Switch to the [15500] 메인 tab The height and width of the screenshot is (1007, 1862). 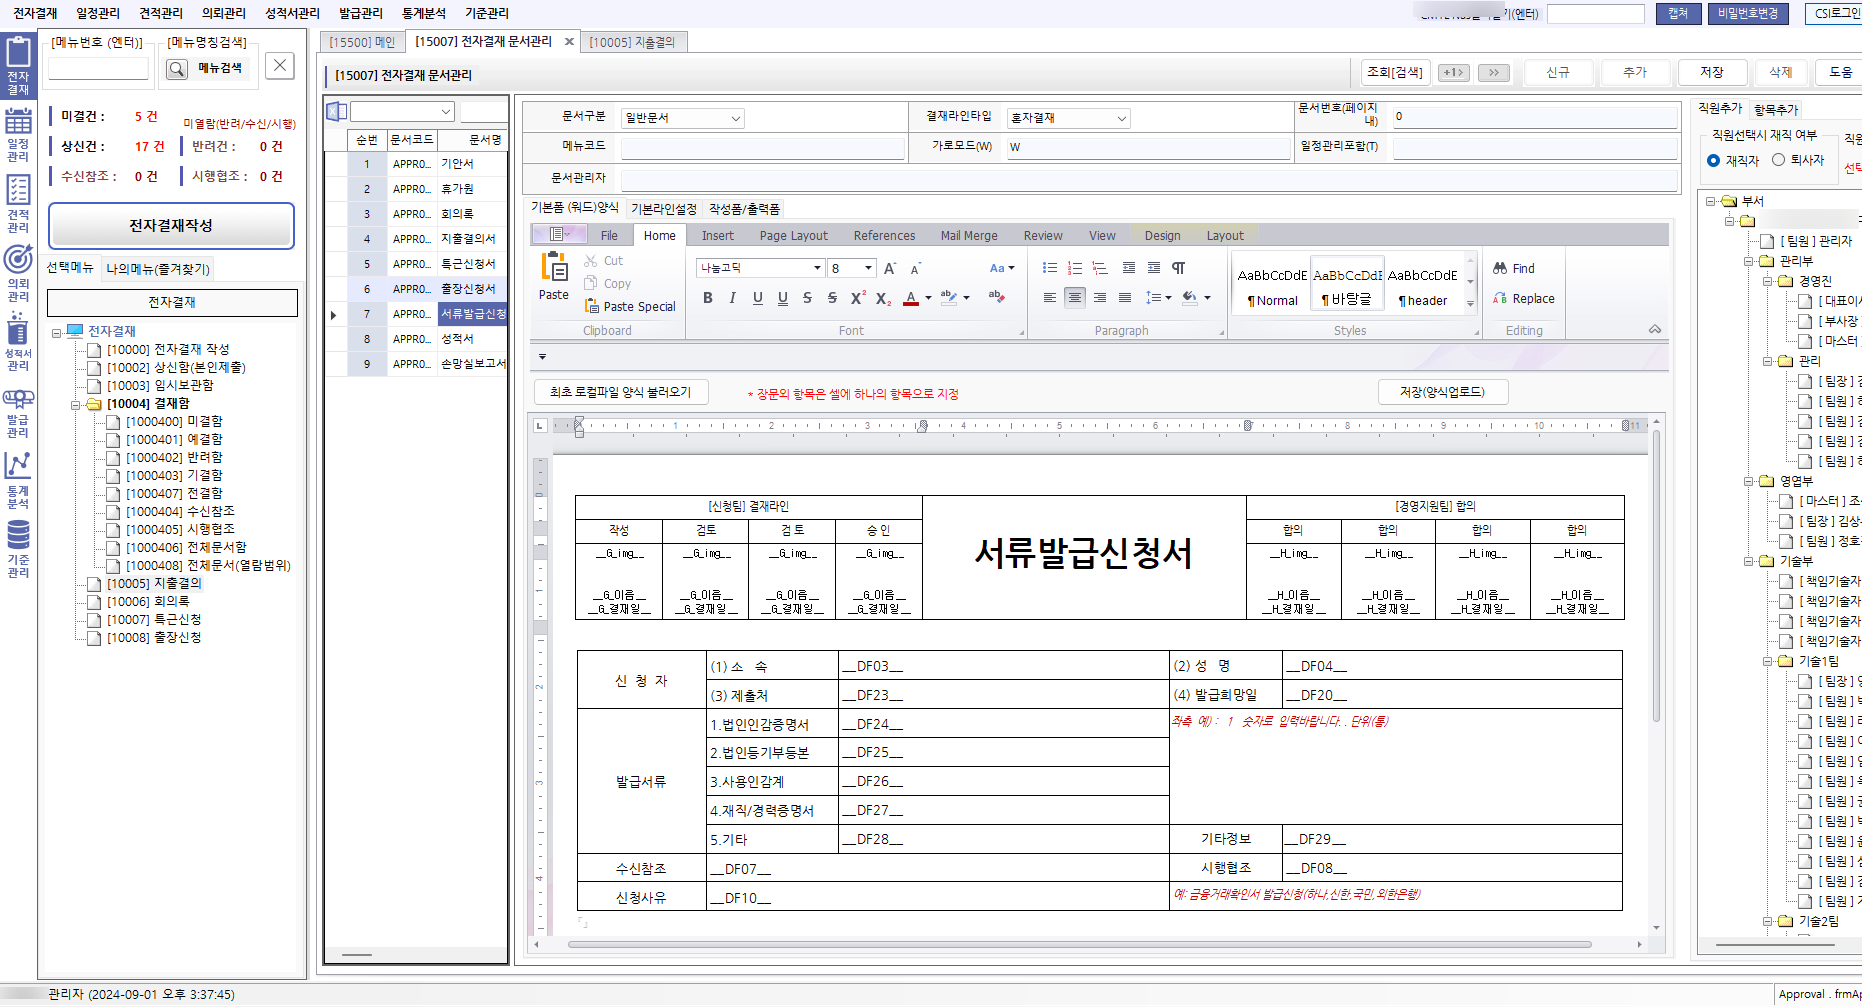coord(362,42)
